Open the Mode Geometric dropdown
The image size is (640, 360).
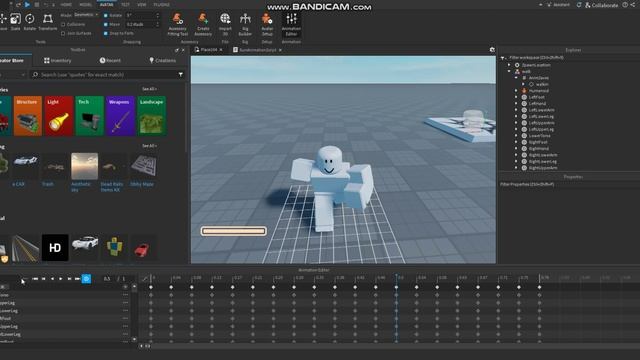click(x=86, y=15)
